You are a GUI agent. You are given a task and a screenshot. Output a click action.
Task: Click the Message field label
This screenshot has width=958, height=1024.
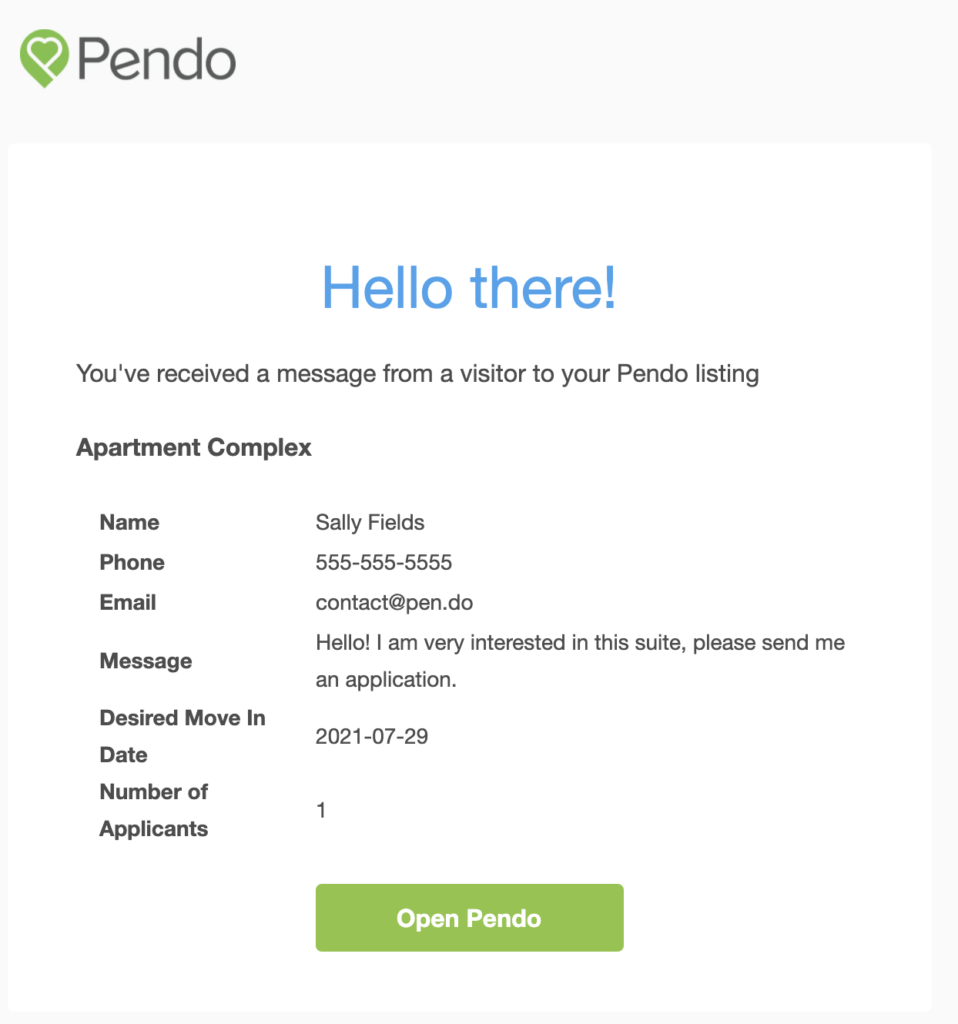pos(146,661)
